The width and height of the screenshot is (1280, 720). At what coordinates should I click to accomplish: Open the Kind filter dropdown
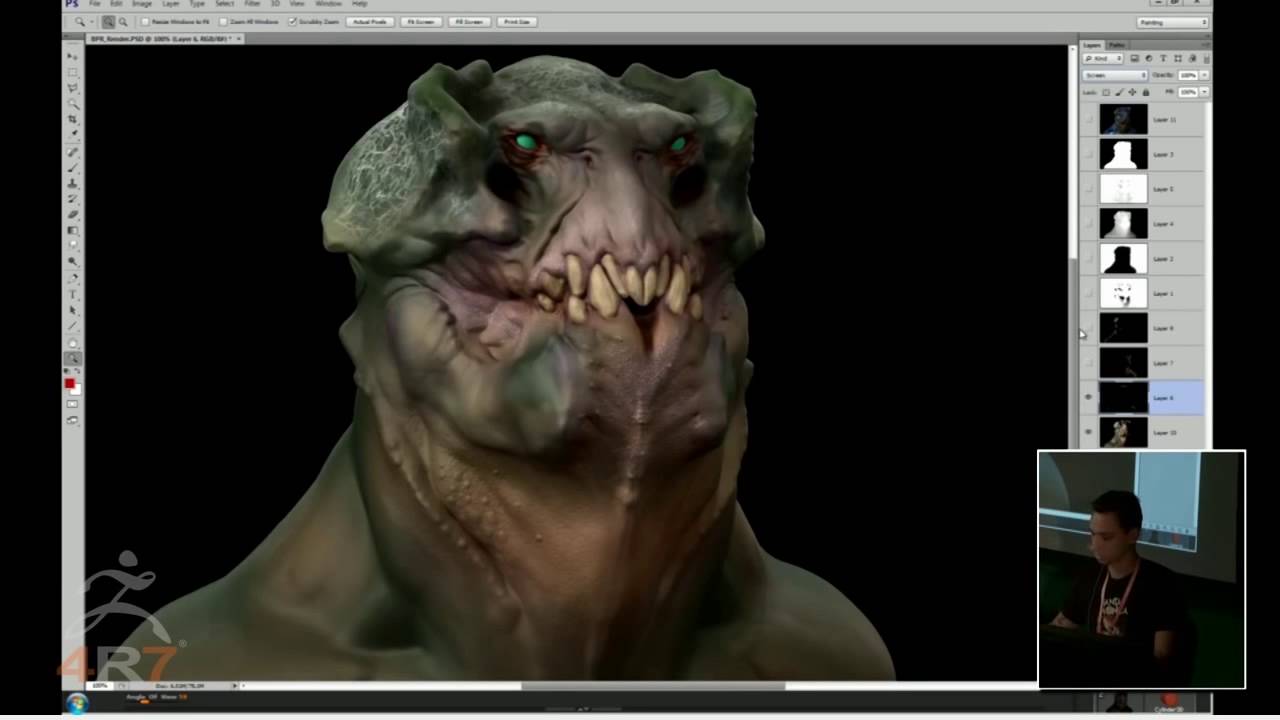coord(1103,58)
